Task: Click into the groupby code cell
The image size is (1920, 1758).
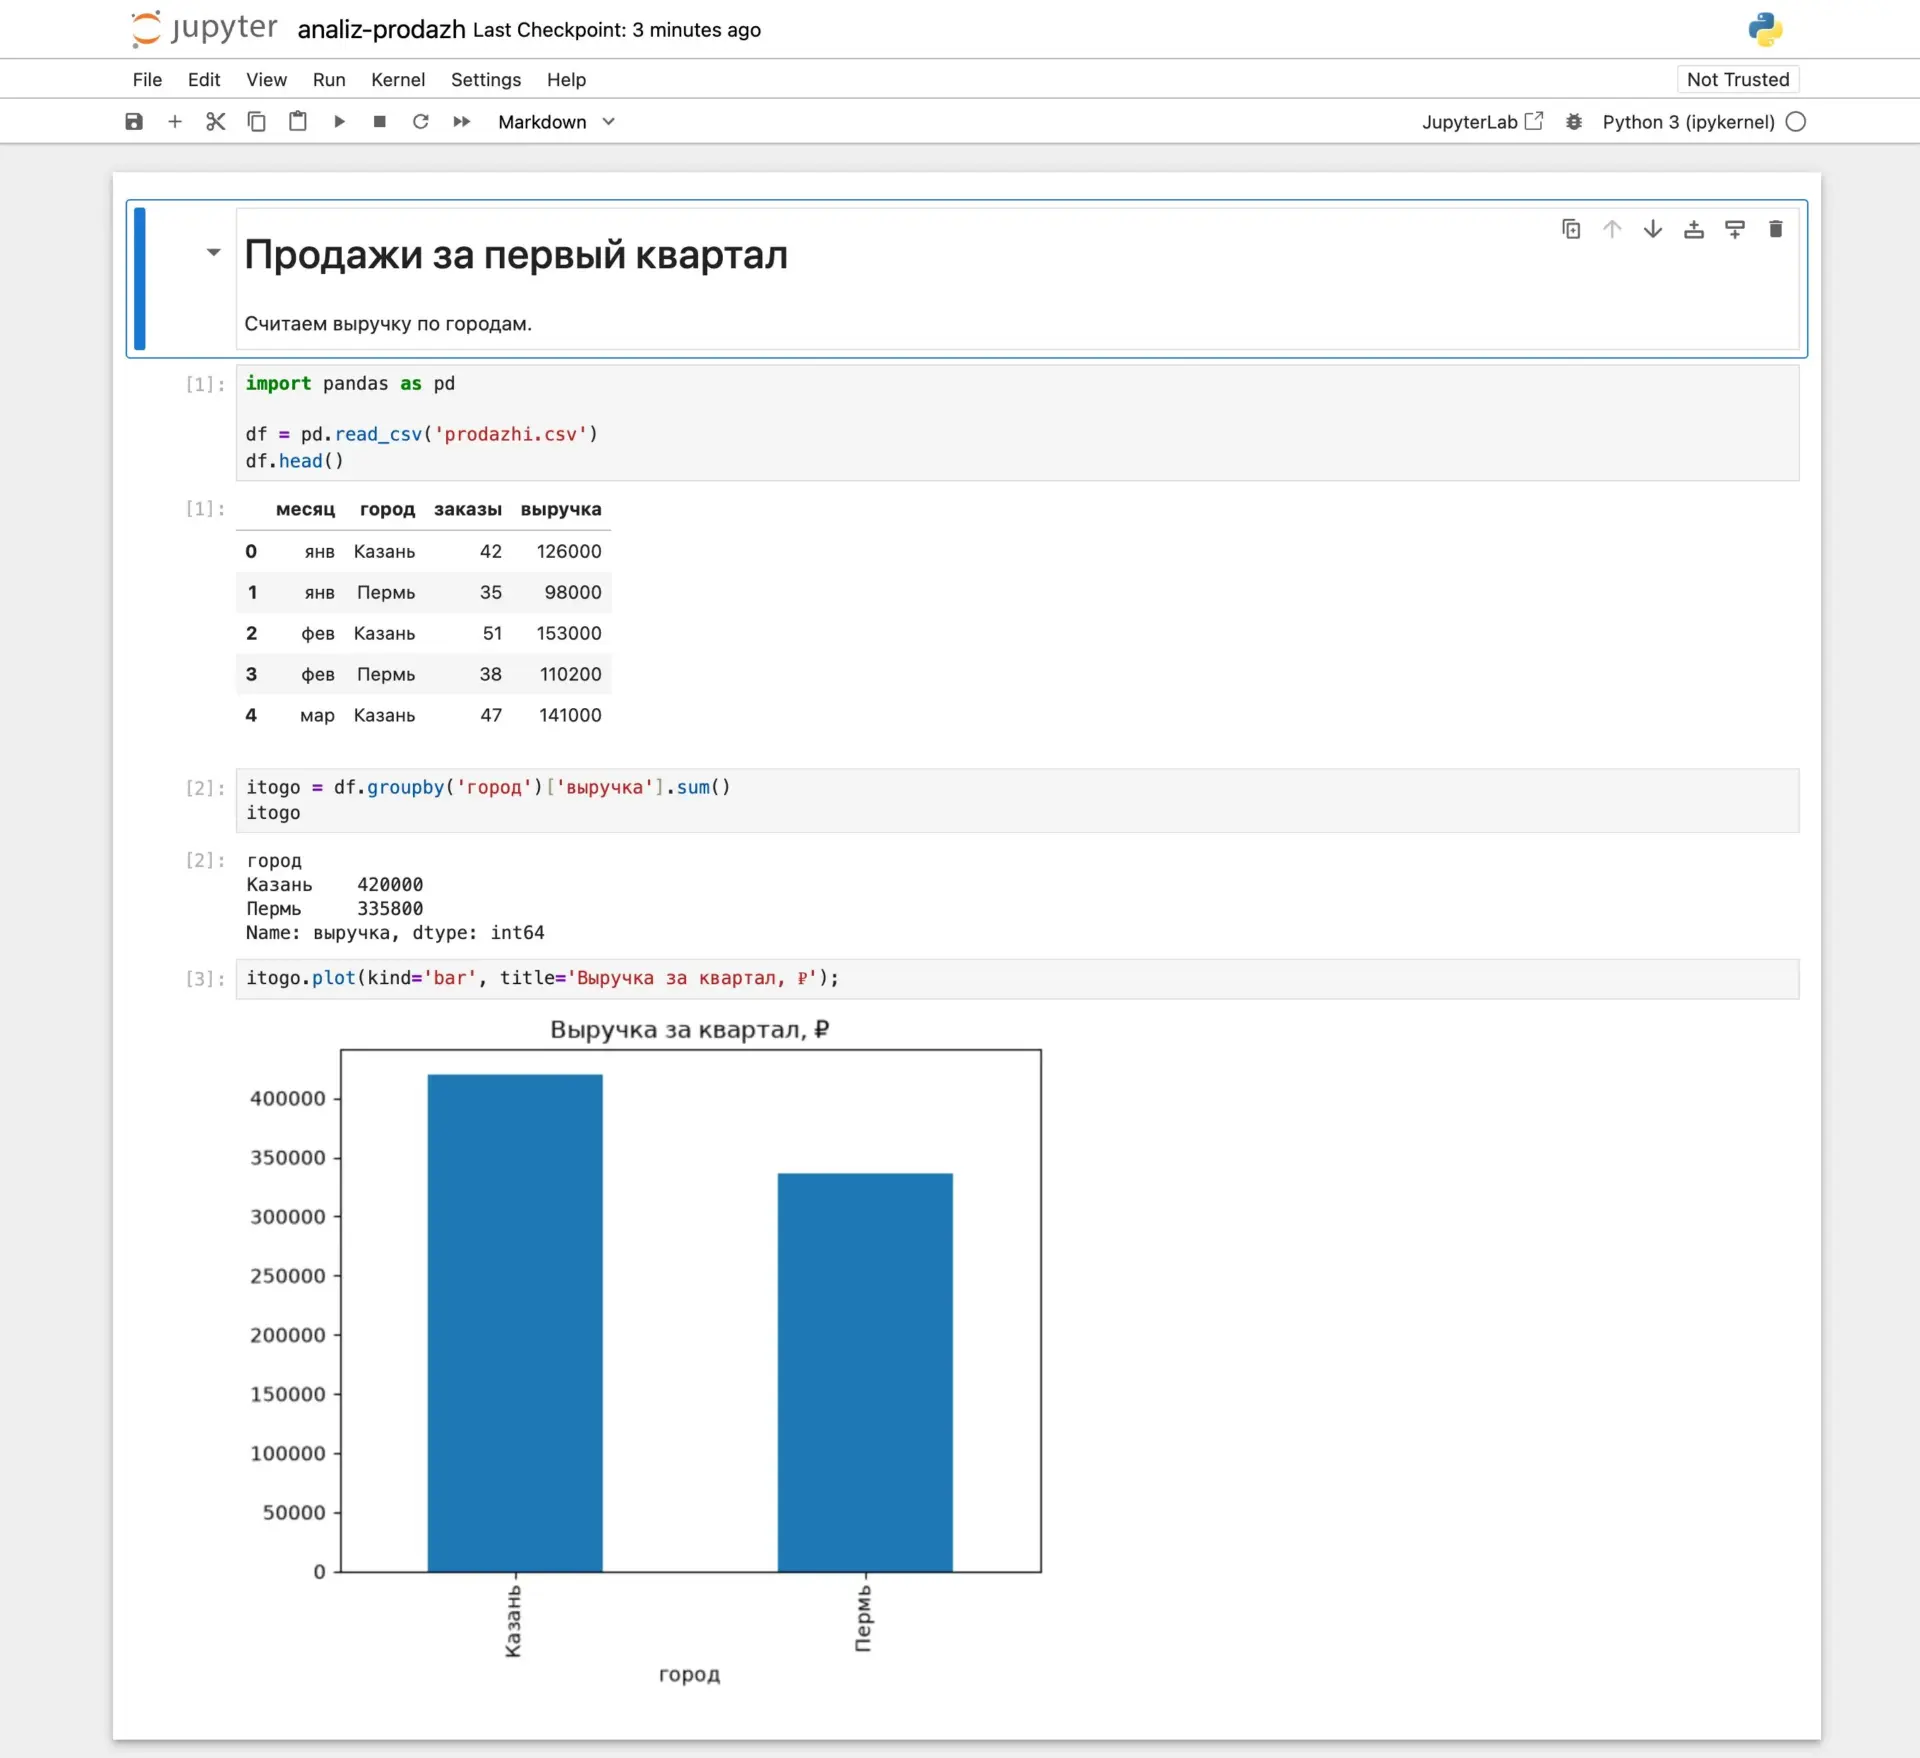Action: pos(1017,800)
